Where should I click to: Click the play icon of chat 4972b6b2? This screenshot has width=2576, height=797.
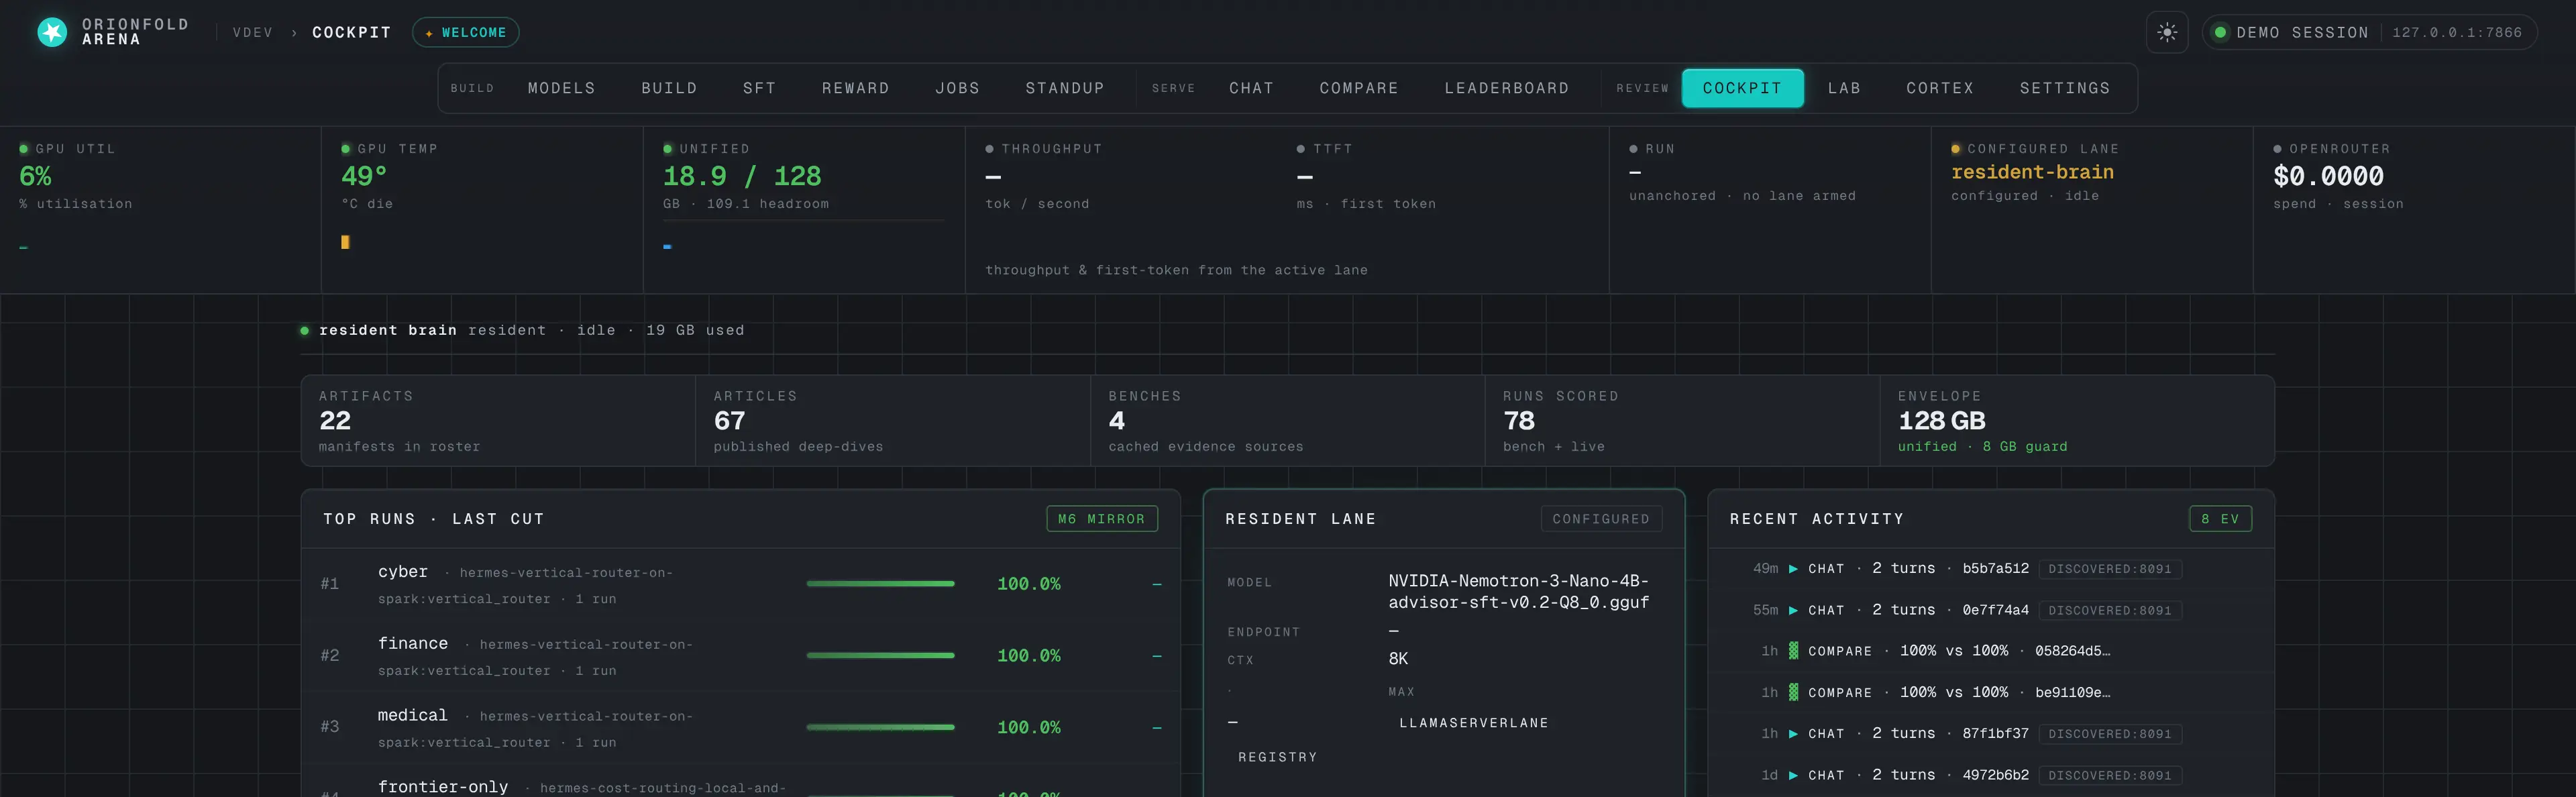(x=1793, y=775)
